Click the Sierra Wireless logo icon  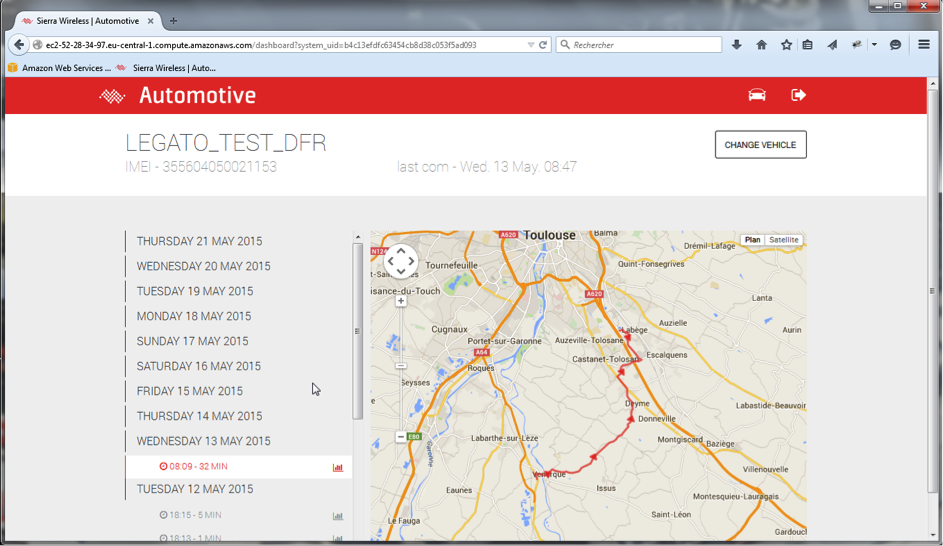[112, 96]
